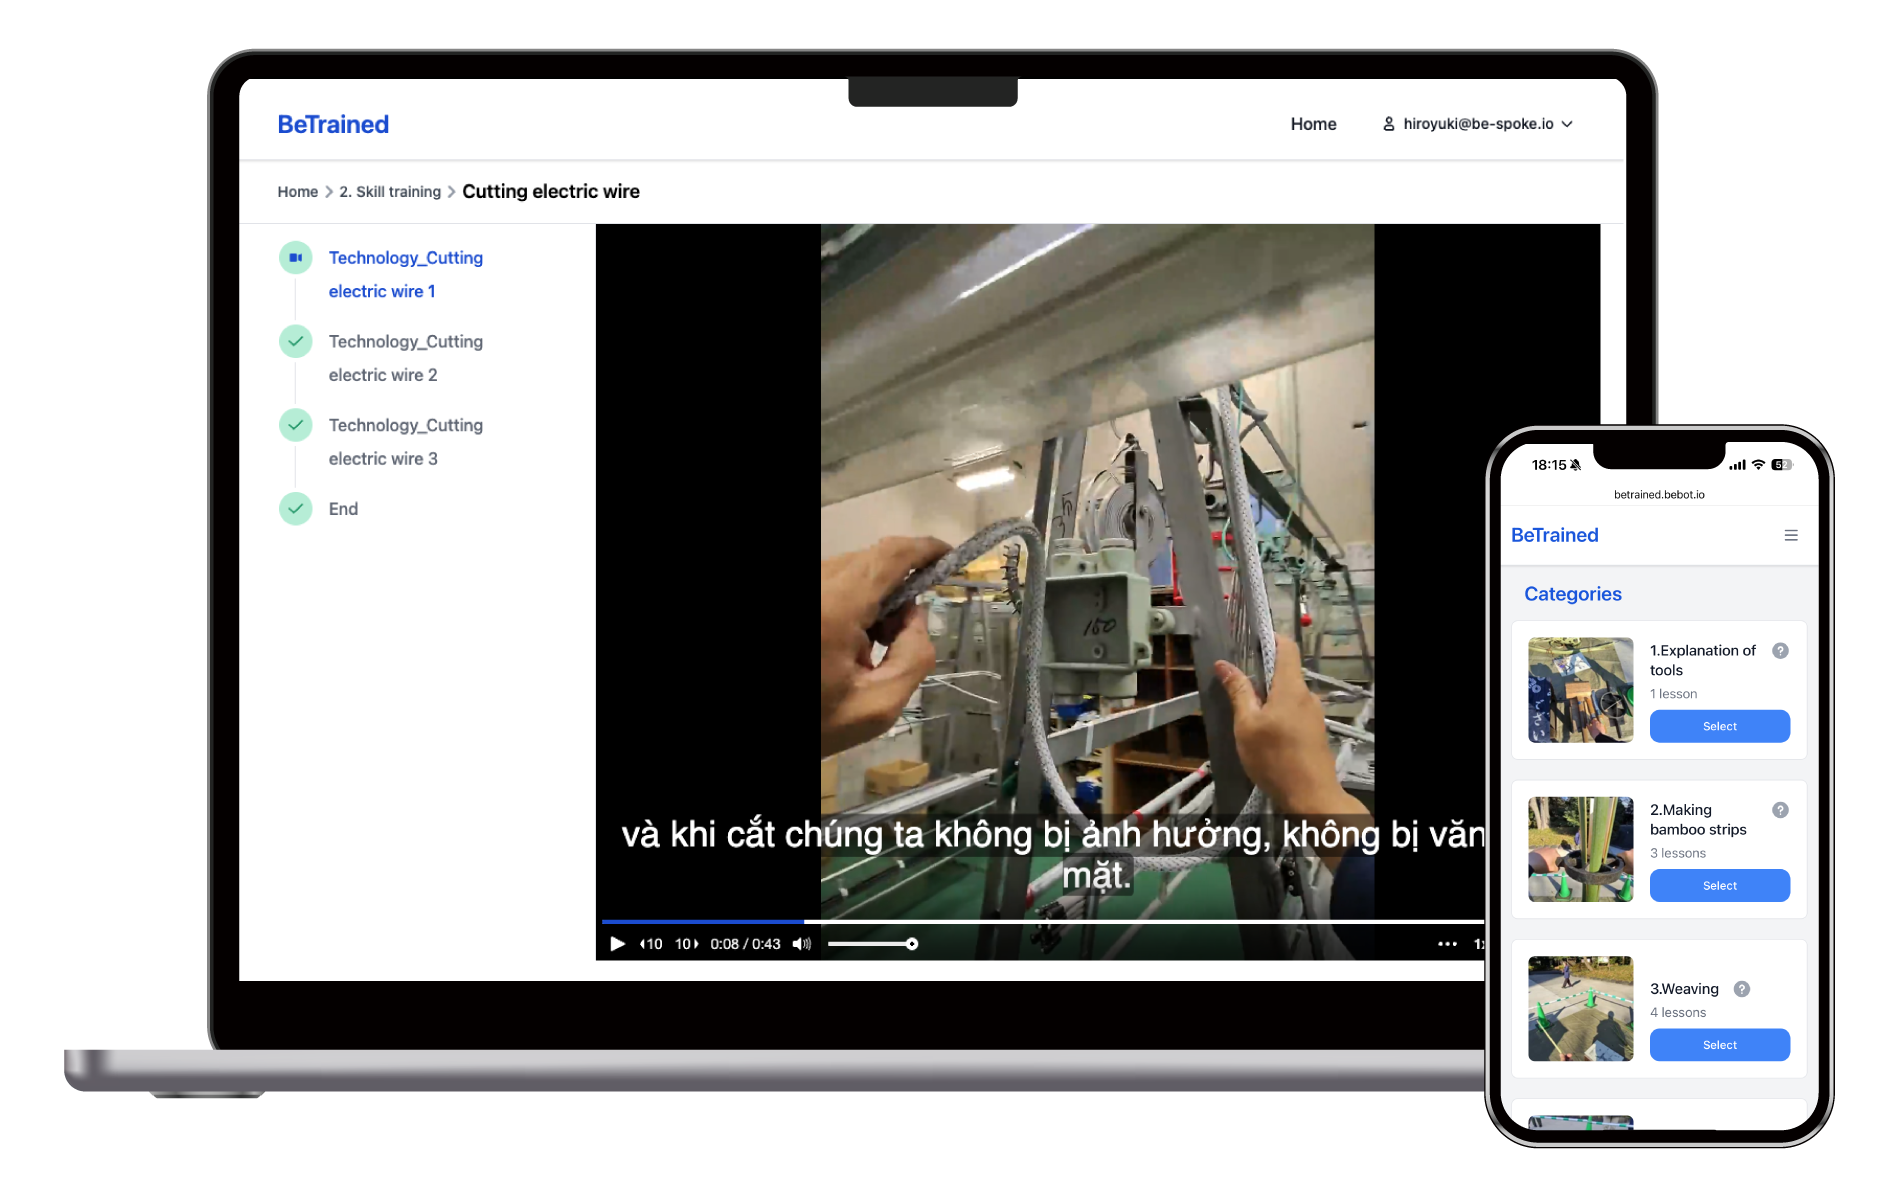1900x1188 pixels.
Task: Click the betrained.bebot.io address bar
Action: [1659, 495]
